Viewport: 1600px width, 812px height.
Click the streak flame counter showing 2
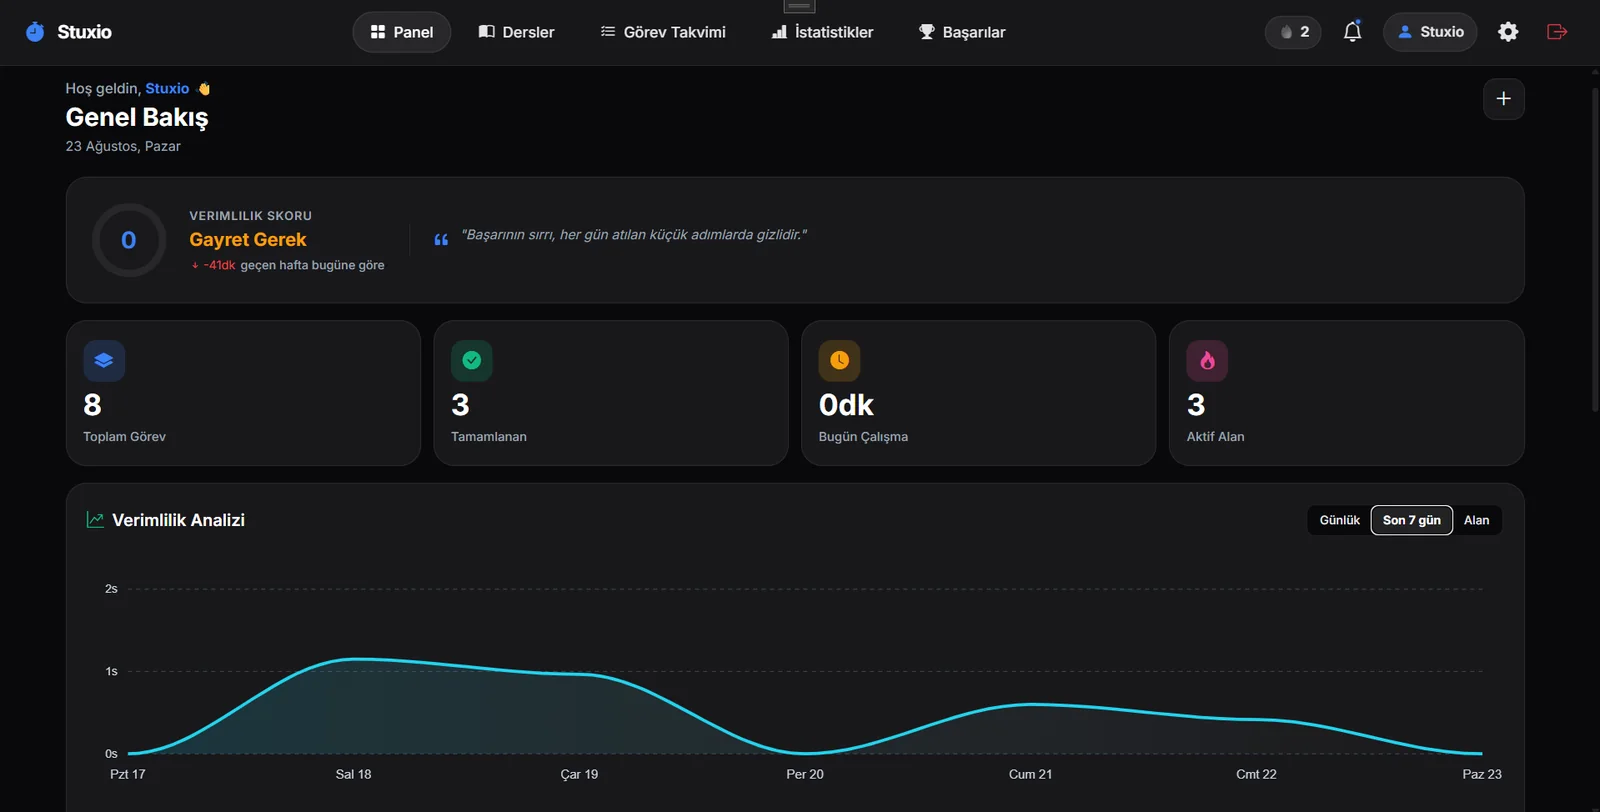click(x=1293, y=32)
